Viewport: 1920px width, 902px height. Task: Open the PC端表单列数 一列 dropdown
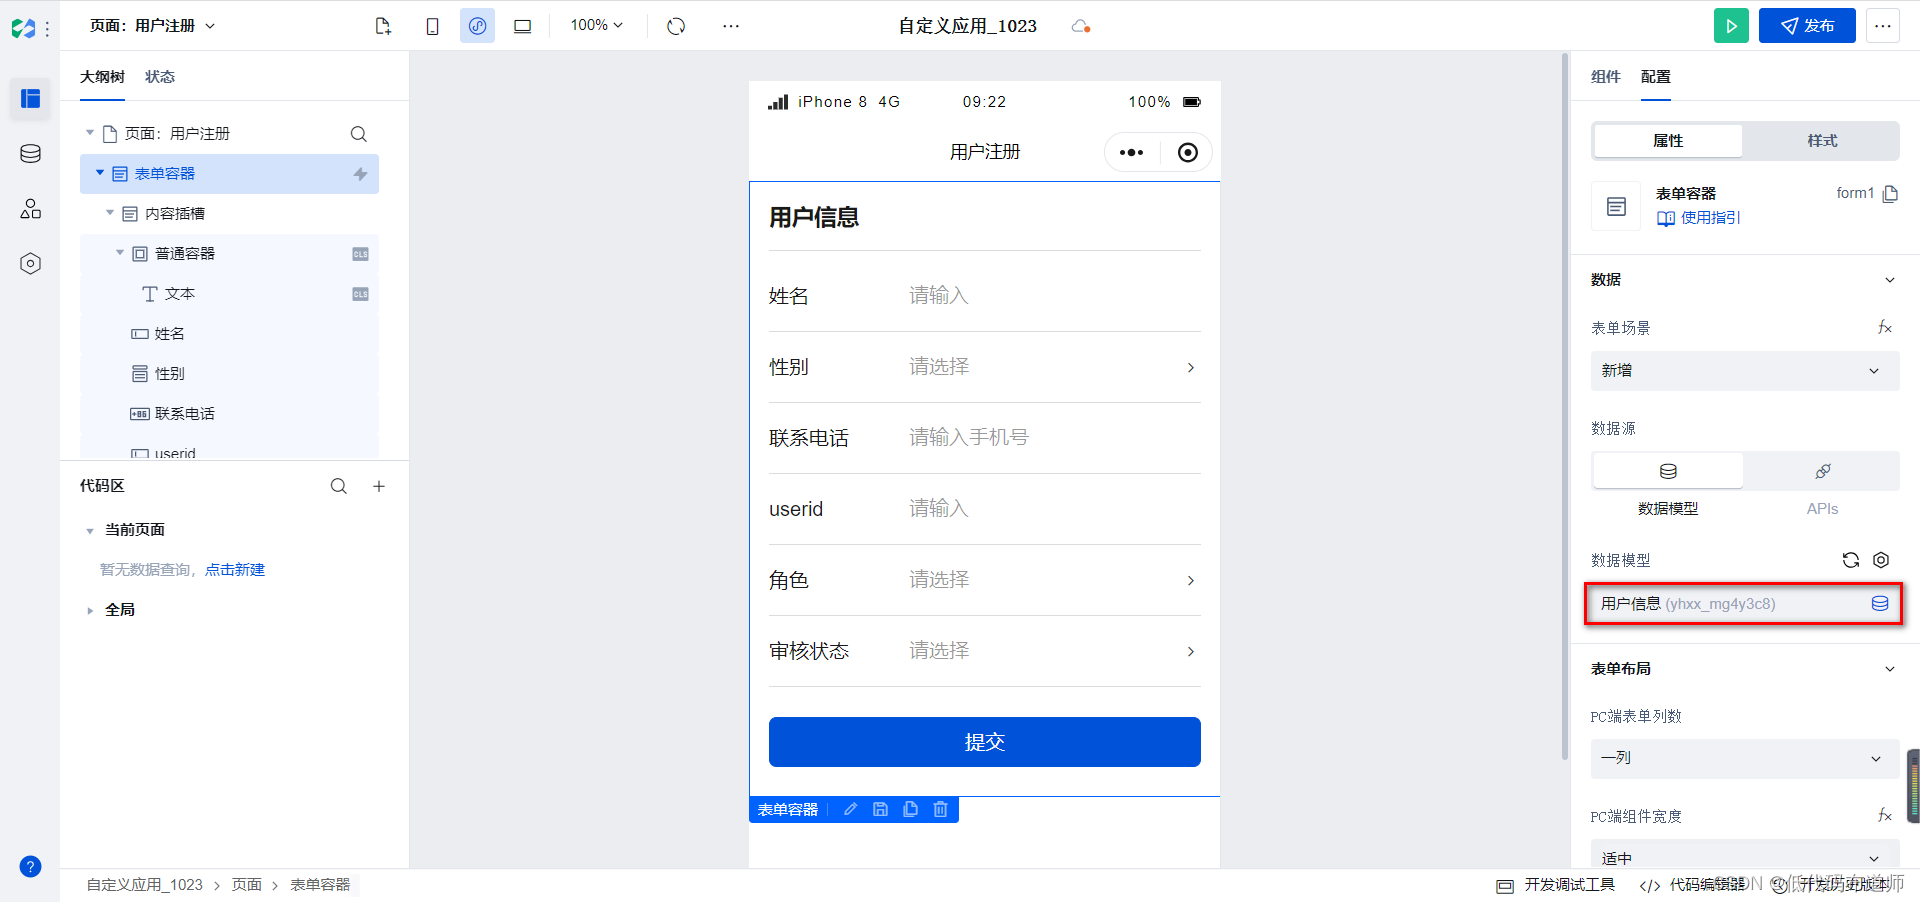pos(1745,759)
